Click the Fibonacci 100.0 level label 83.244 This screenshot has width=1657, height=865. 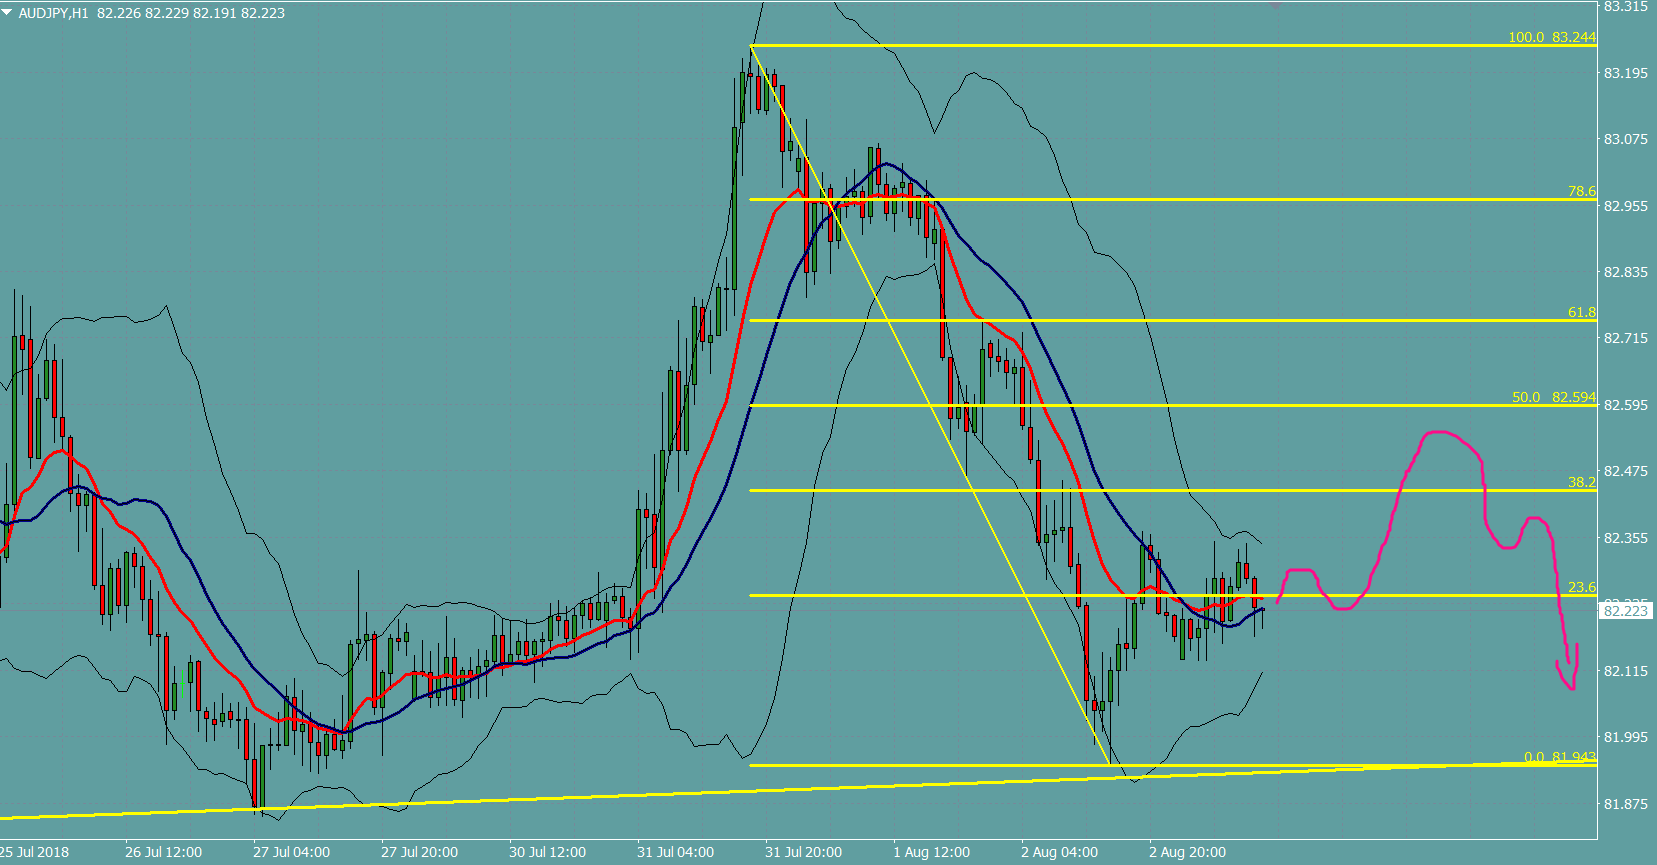1551,37
